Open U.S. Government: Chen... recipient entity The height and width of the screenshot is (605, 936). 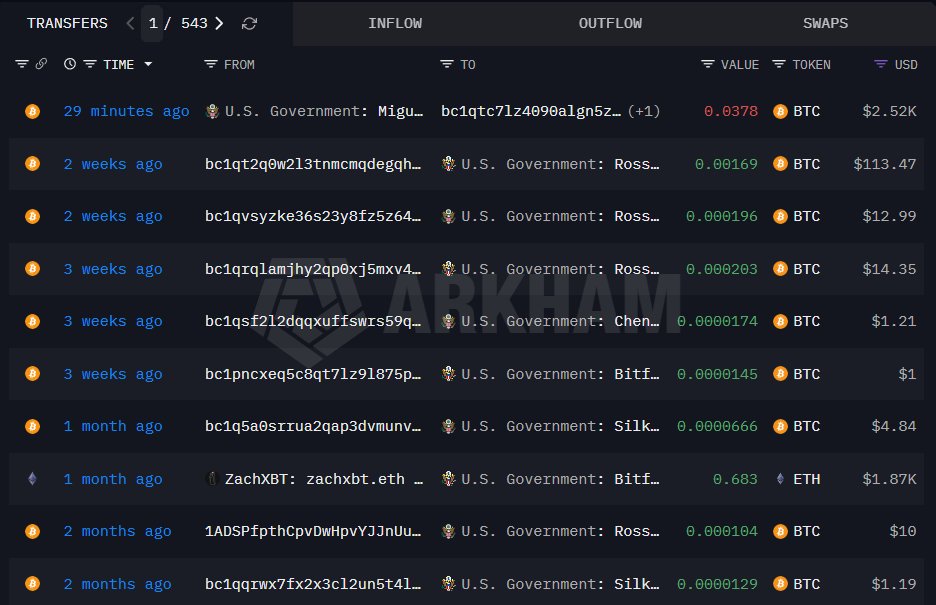tap(550, 321)
